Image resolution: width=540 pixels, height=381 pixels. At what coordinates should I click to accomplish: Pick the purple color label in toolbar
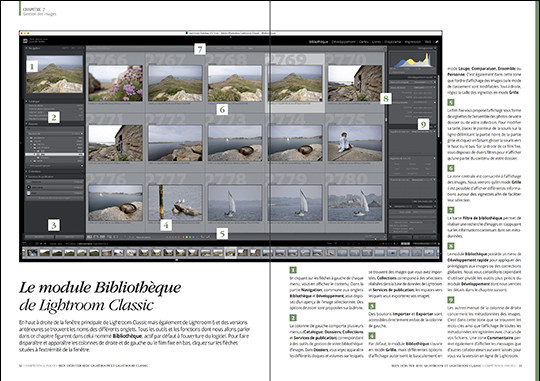(198, 237)
